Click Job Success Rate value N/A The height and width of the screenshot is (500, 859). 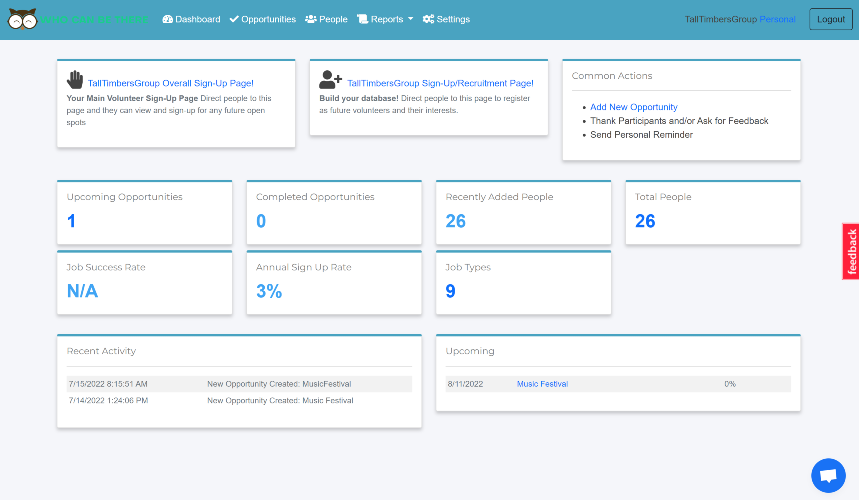[x=82, y=291]
